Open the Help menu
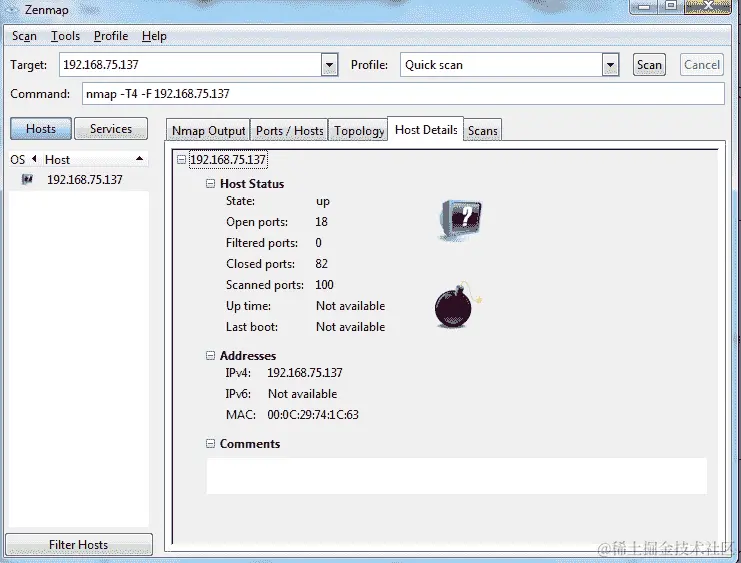This screenshot has height=563, width=741. pyautogui.click(x=154, y=36)
